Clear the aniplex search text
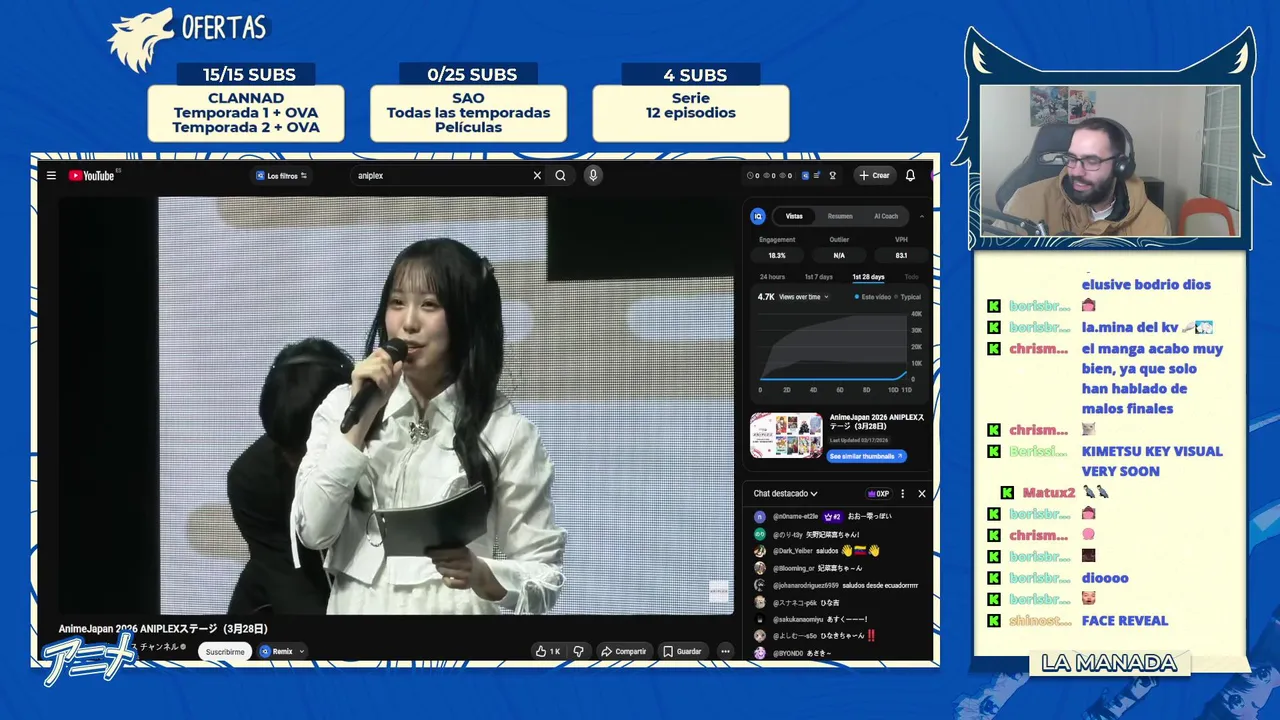 coord(537,176)
